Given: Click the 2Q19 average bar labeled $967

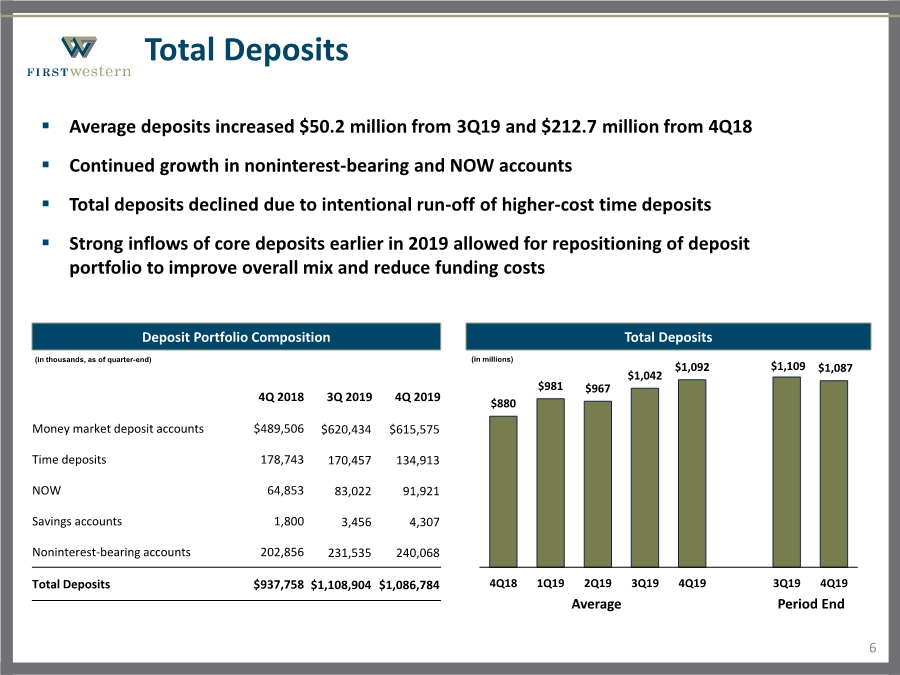Looking at the screenshot, I should coord(598,484).
